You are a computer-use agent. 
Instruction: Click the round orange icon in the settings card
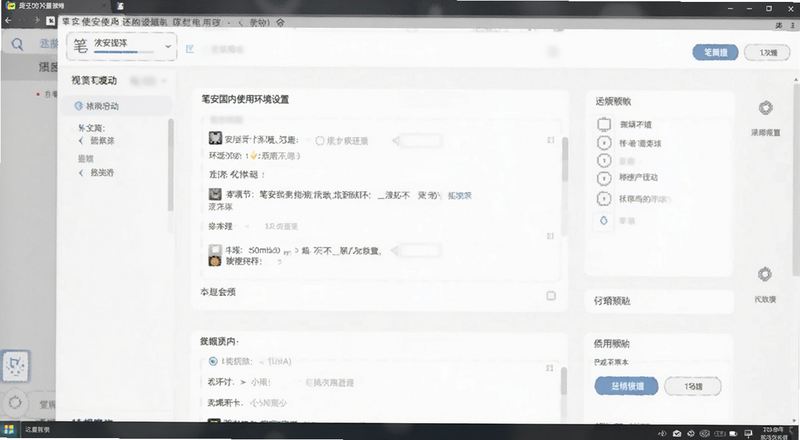pyautogui.click(x=215, y=261)
